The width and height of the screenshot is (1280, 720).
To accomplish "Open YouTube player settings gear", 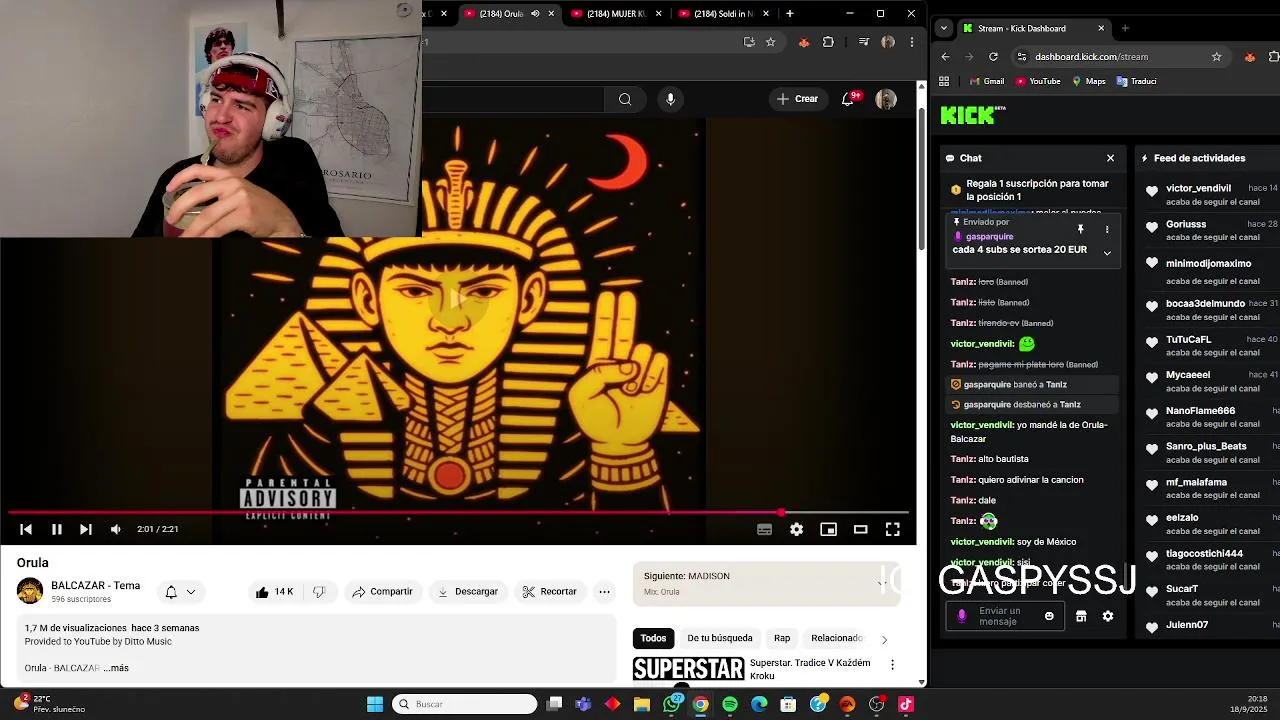I will pos(796,529).
